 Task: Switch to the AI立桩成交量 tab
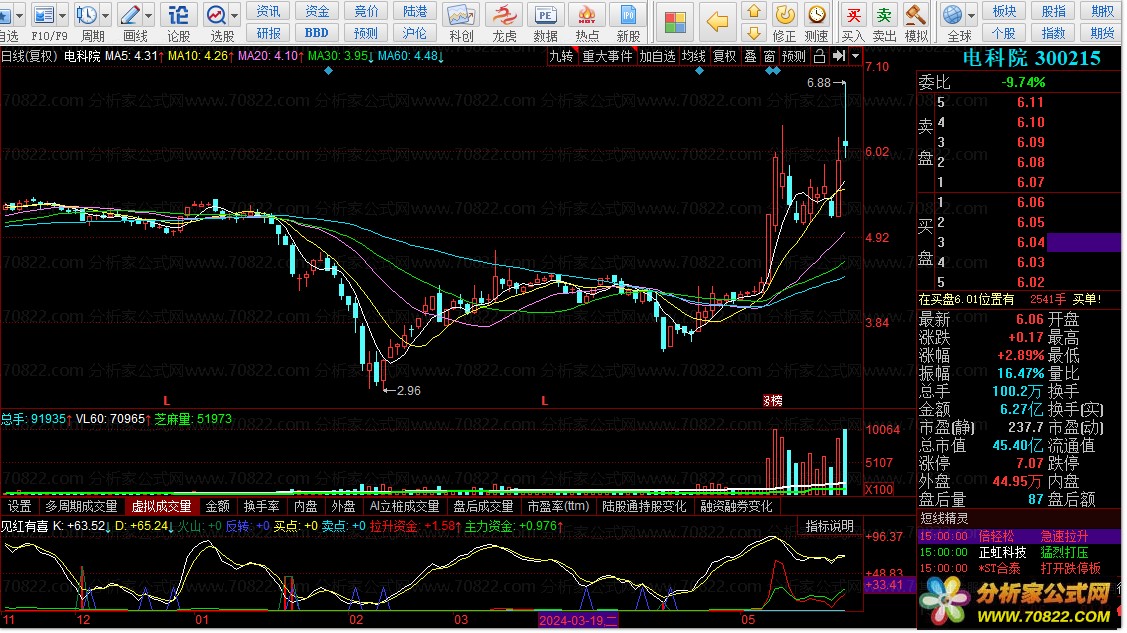click(405, 507)
